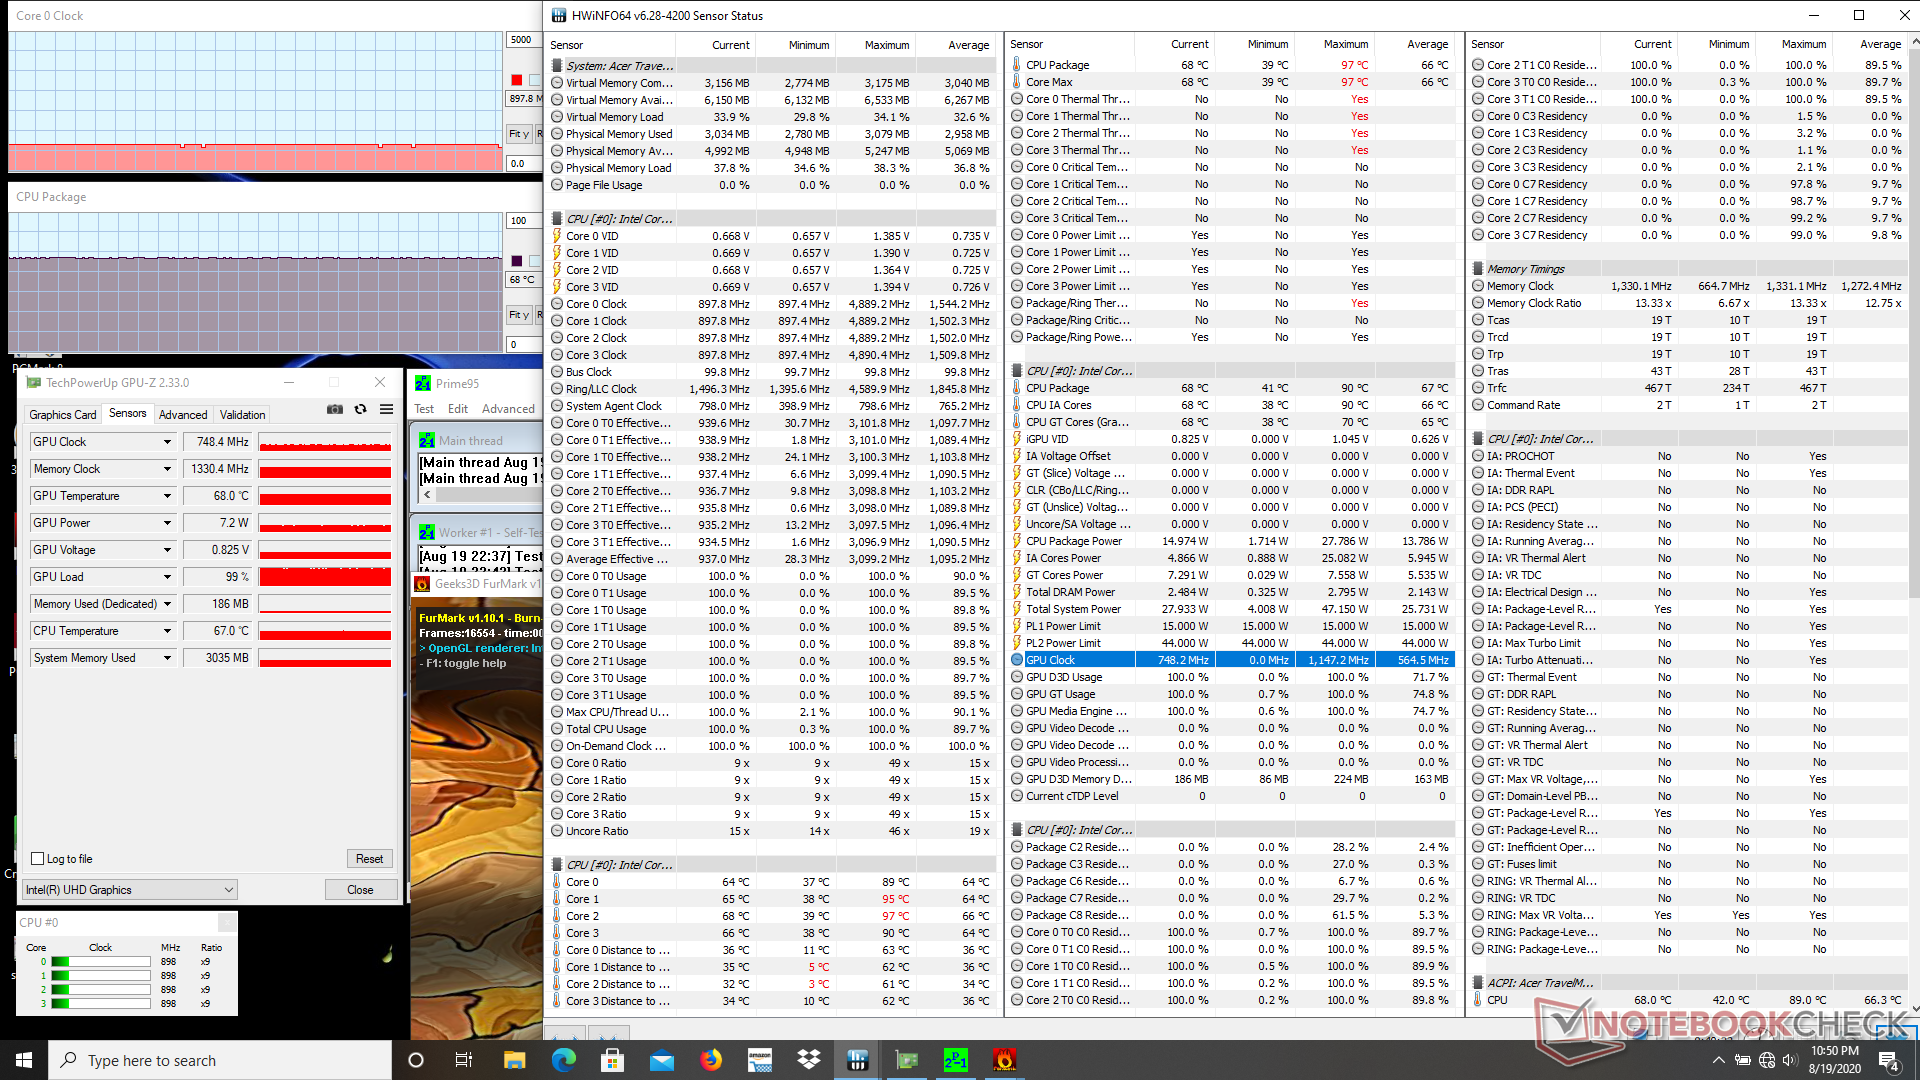1920x1080 pixels.
Task: Click the GPU-Z screenshot camera icon
Action: 335,409
